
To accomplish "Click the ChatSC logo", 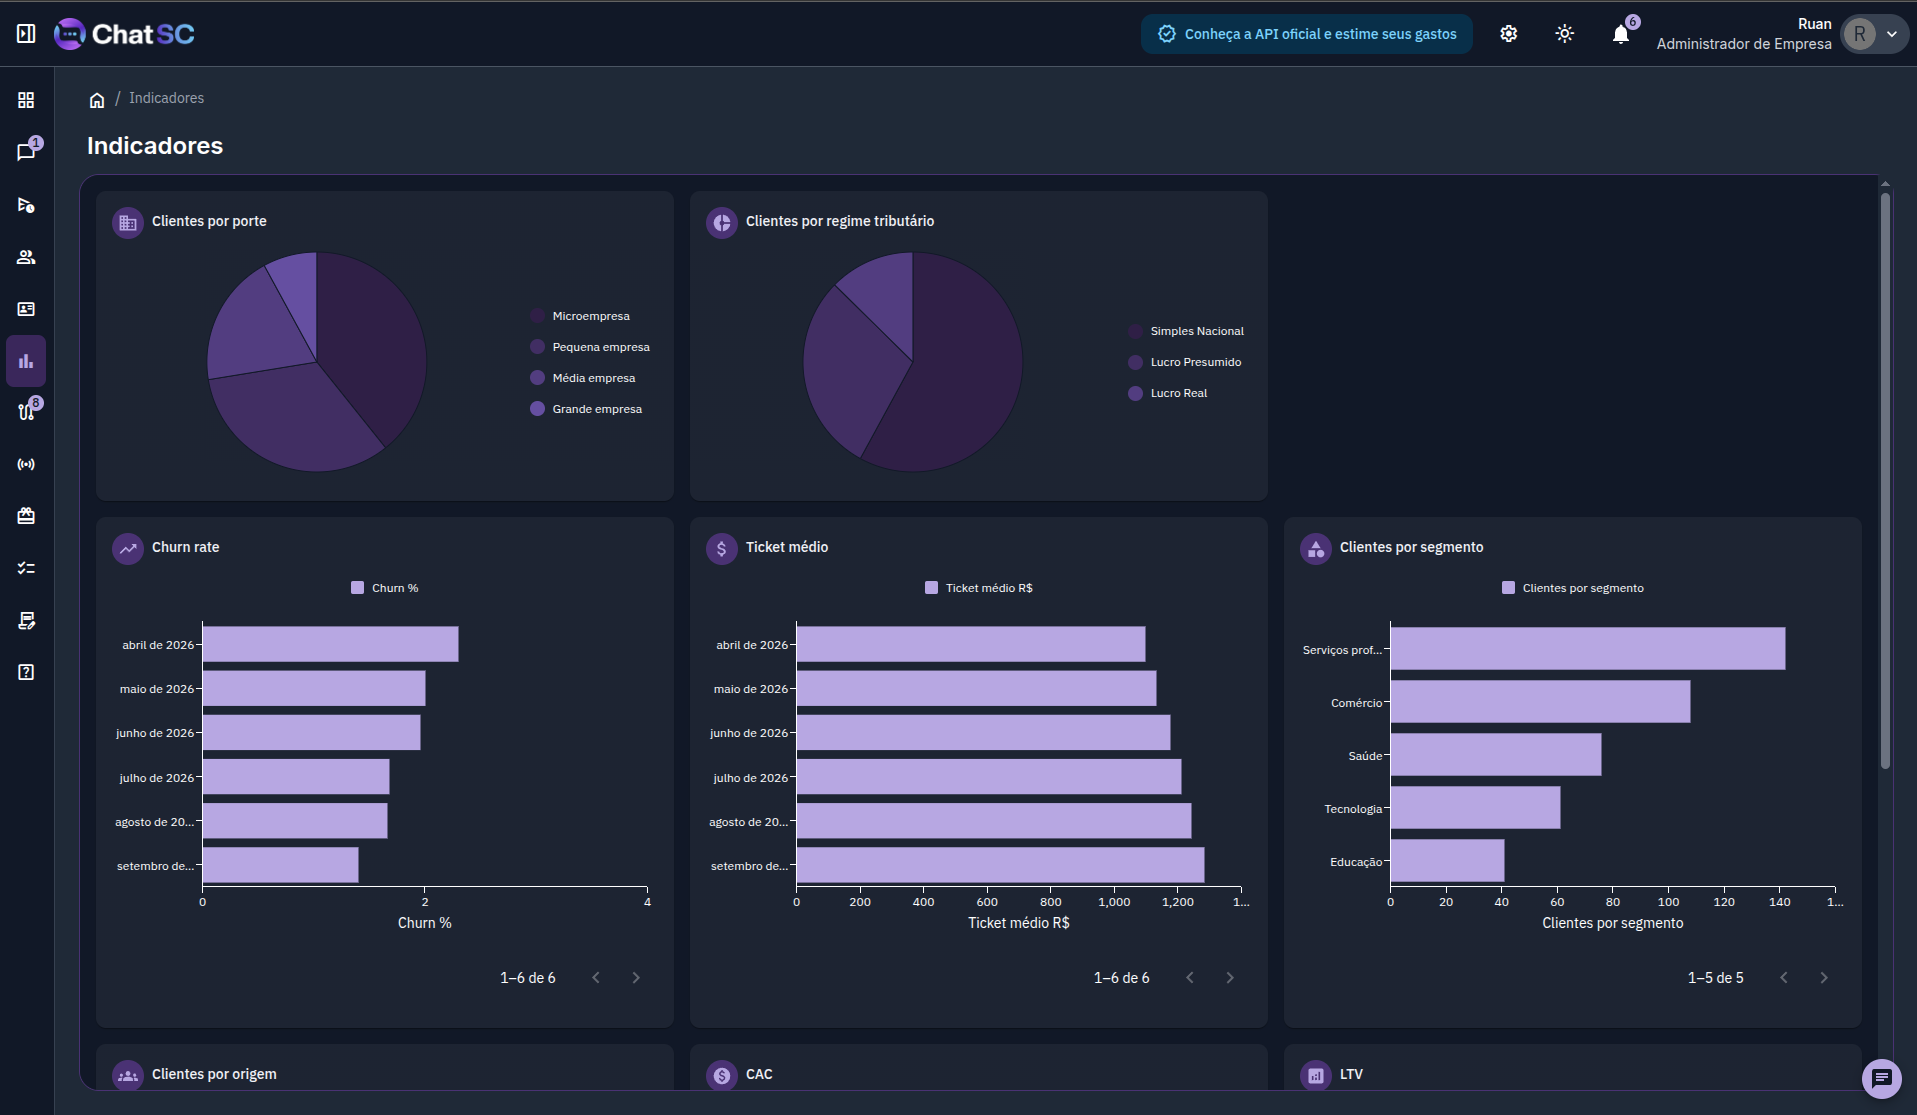I will [x=124, y=34].
